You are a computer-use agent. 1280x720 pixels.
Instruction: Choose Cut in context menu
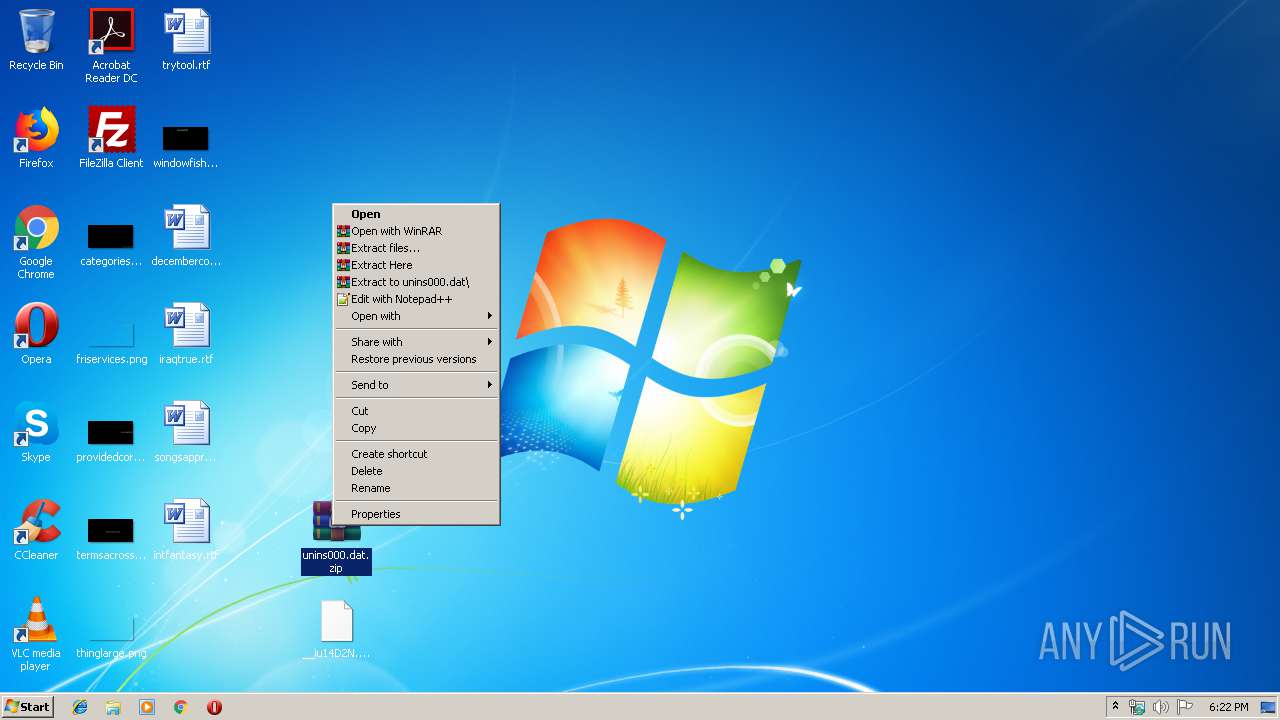(x=416, y=411)
